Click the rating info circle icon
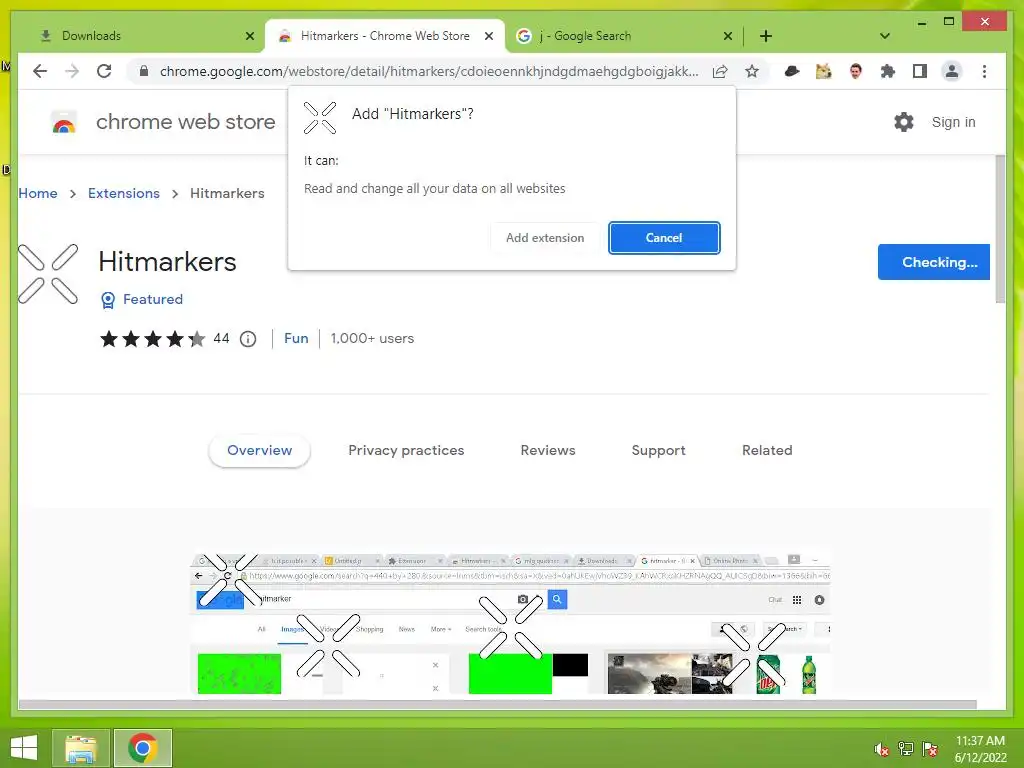 (248, 339)
